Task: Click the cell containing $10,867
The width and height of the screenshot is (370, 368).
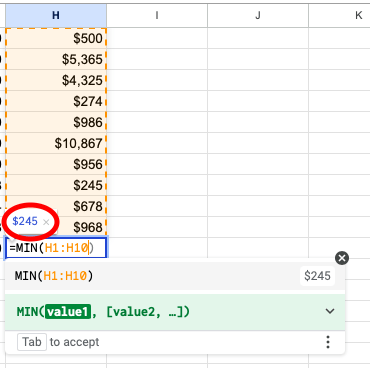Action: click(x=56, y=143)
